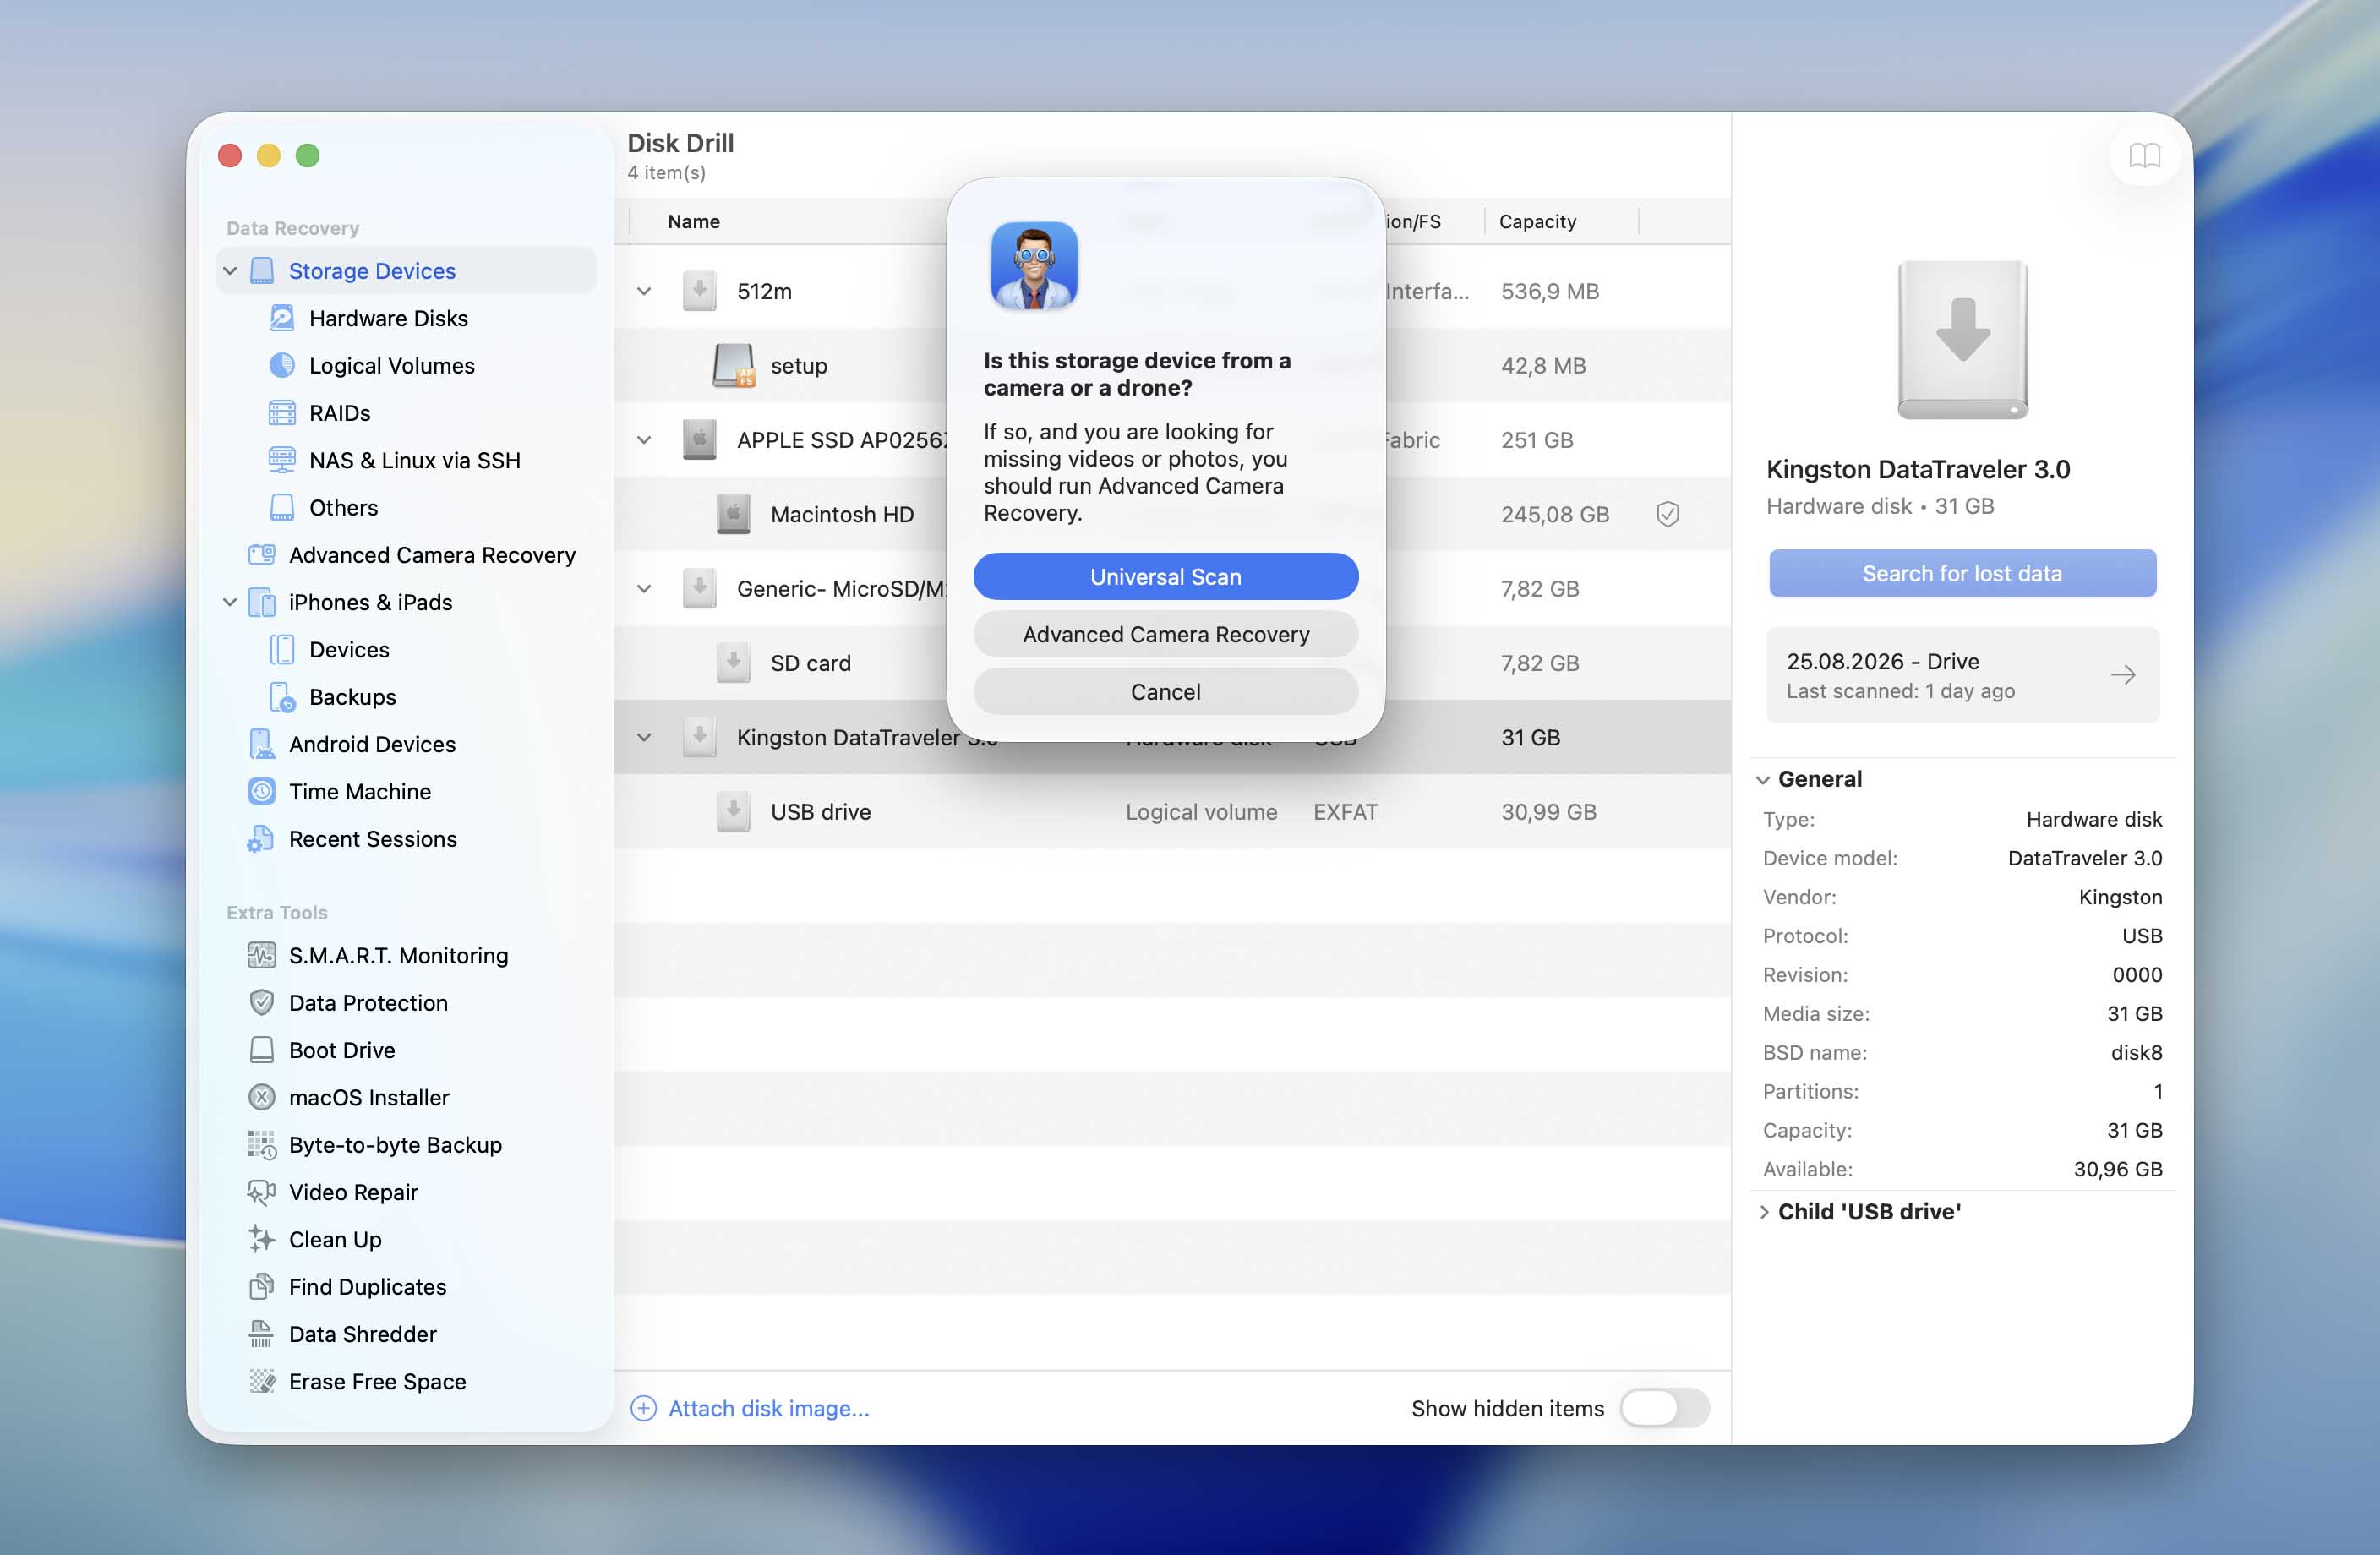Click the 30,99 GB capacity cell
This screenshot has height=1555, width=2380.
pyautogui.click(x=1548, y=812)
